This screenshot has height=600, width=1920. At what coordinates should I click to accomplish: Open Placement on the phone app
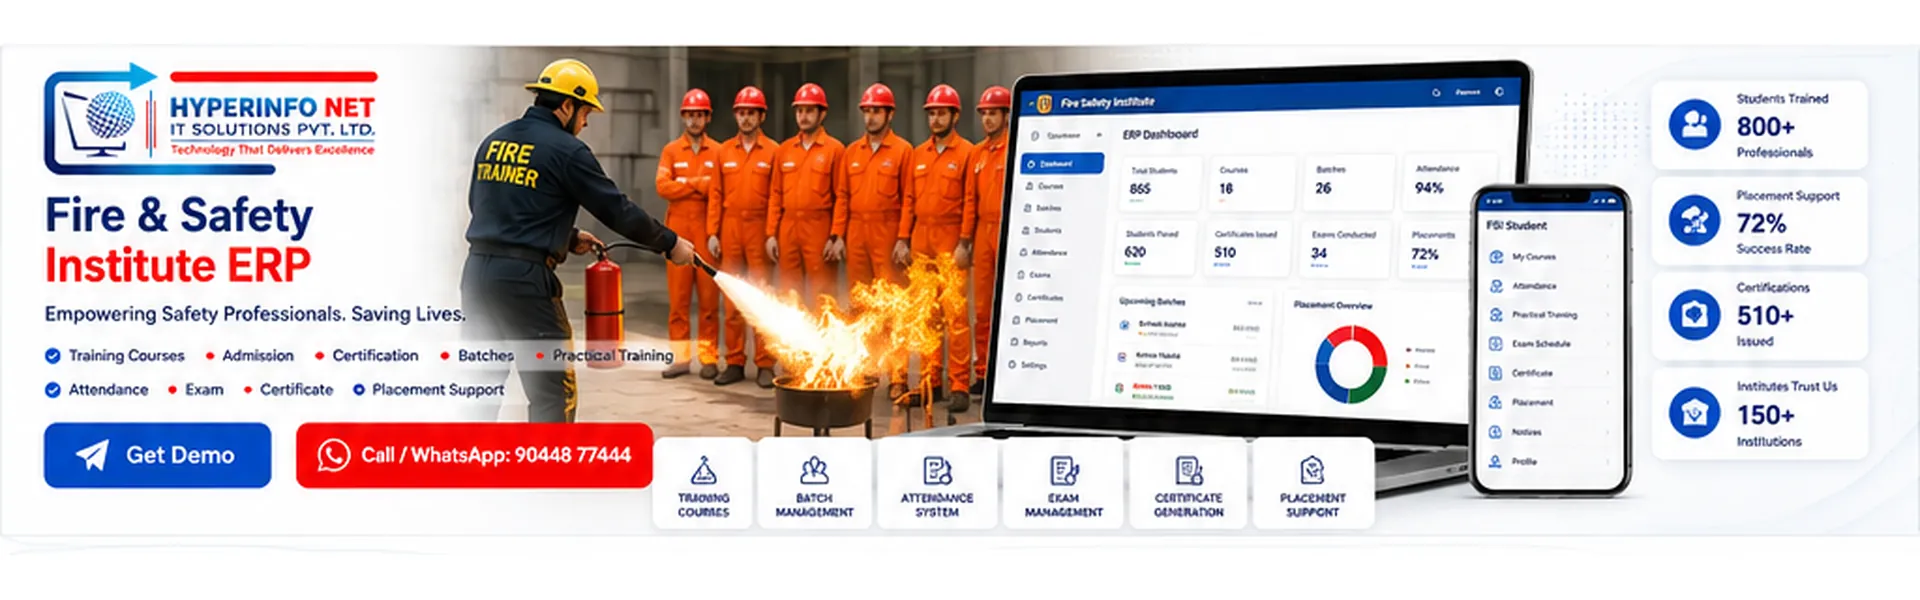(x=1549, y=403)
